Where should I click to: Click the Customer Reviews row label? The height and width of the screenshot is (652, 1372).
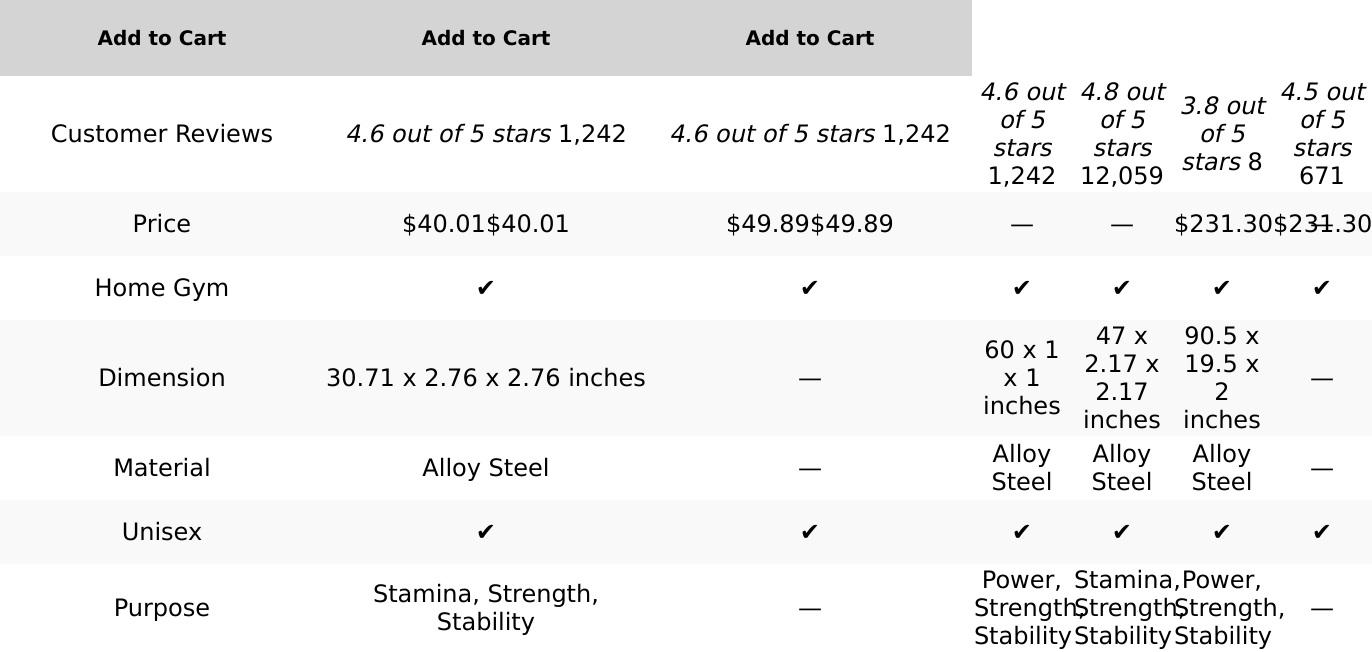point(161,134)
